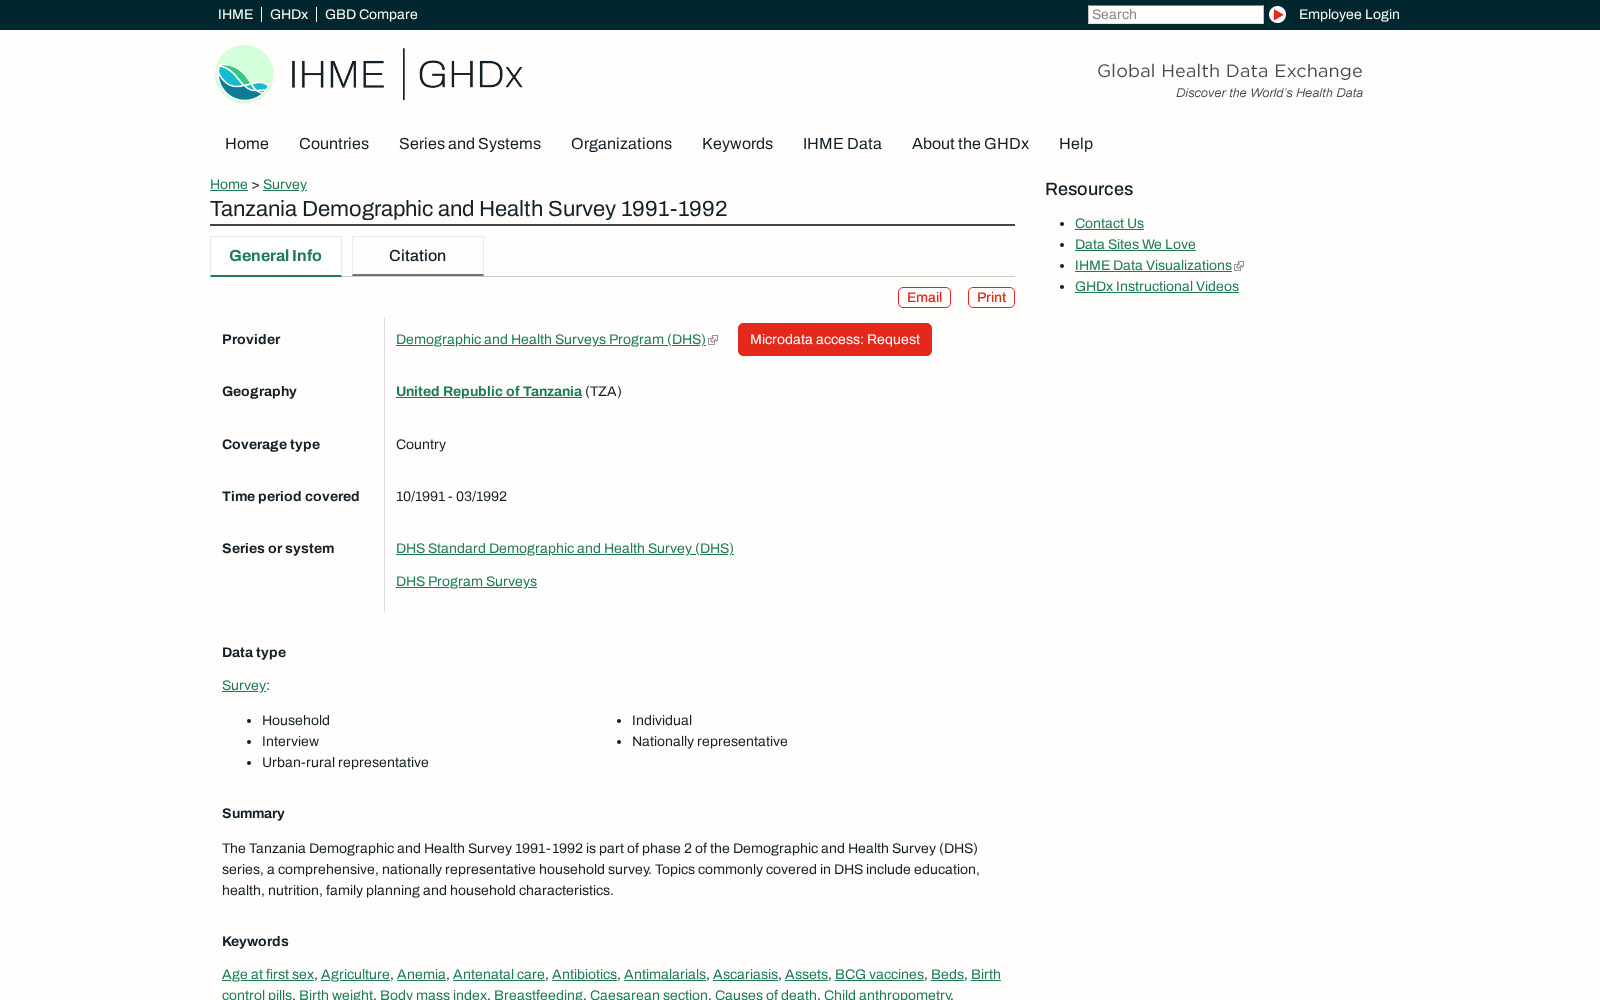Open the IHME link in the top bar

pyautogui.click(x=235, y=14)
